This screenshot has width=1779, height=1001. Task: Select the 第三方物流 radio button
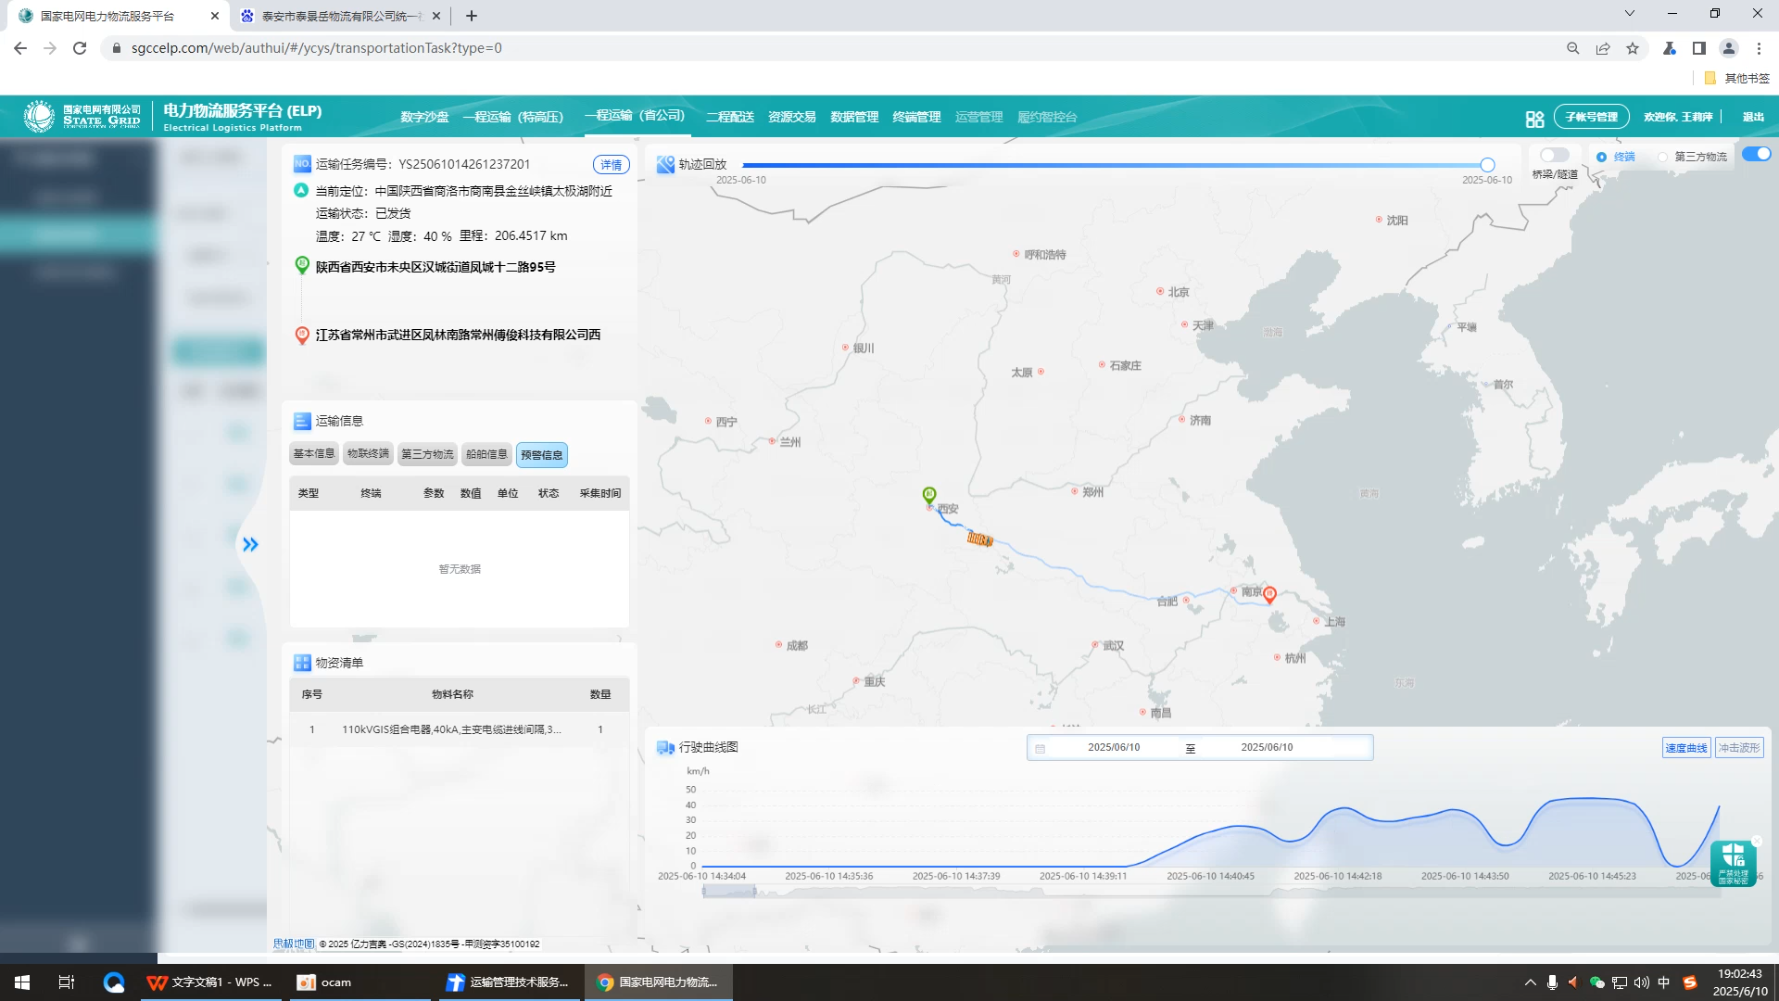(1663, 157)
